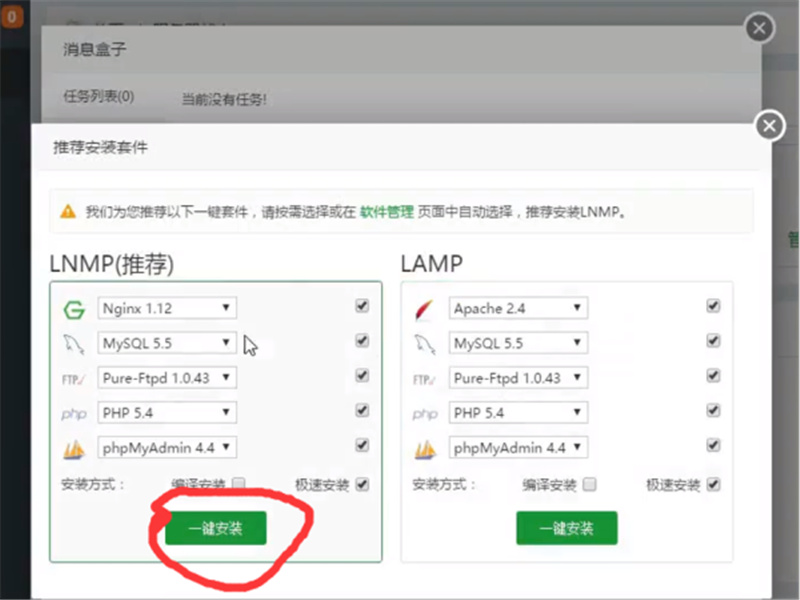The width and height of the screenshot is (800, 600).
Task: Open the LAMP MySQL 5.5 version dropdown
Action: click(x=518, y=343)
